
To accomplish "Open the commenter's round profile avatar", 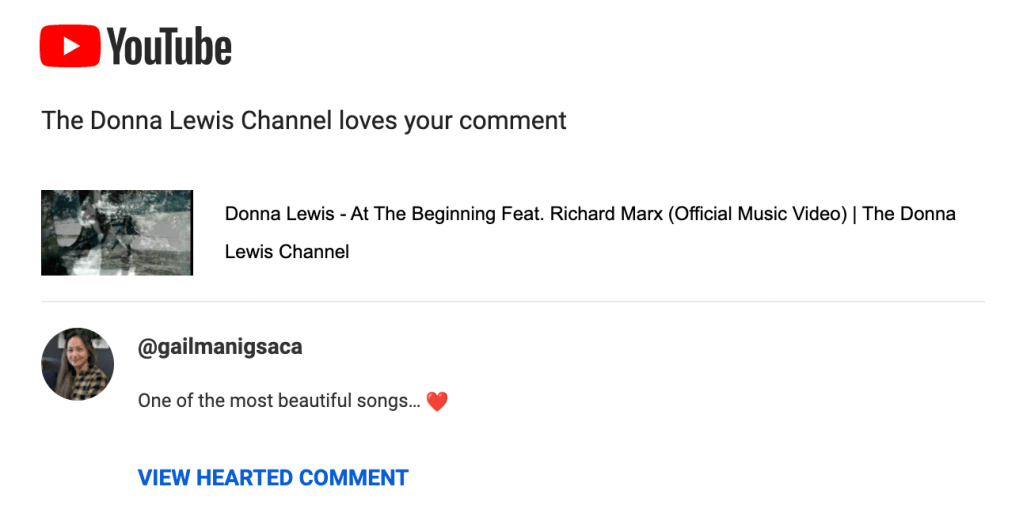I will (77, 364).
